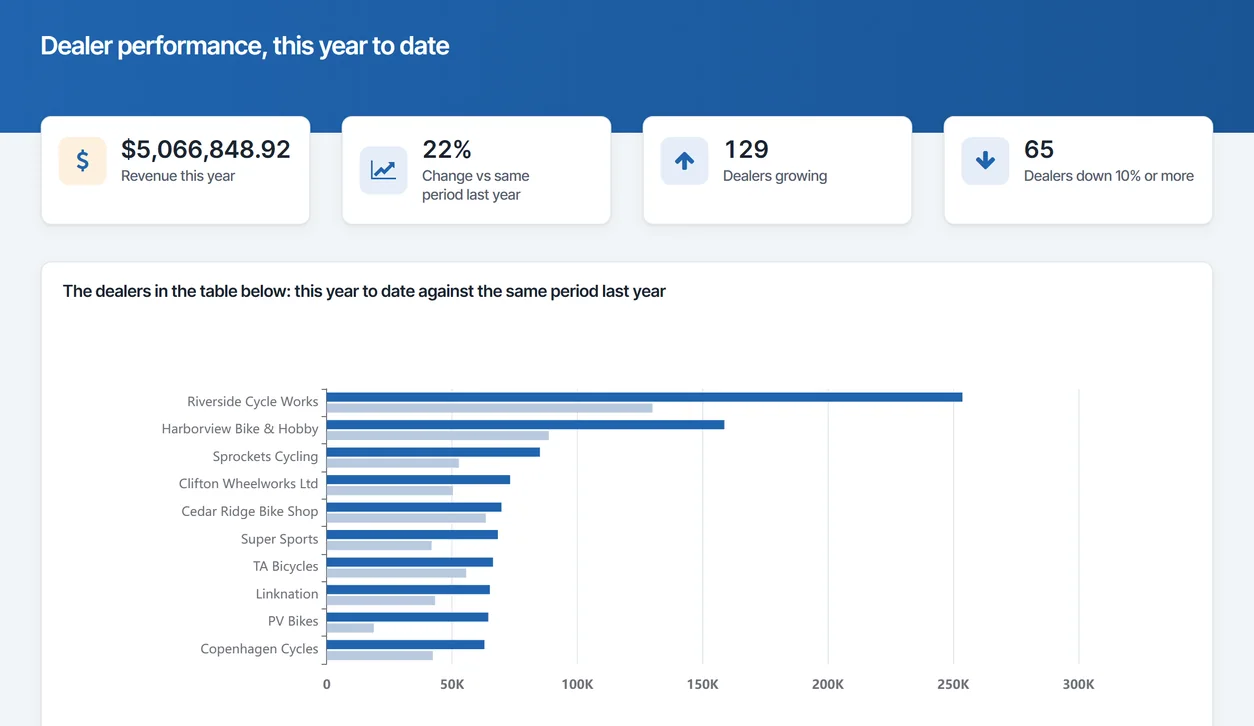Click Copenhagen Cycles this-year dark bar
The height and width of the screenshot is (726, 1254).
(x=406, y=645)
